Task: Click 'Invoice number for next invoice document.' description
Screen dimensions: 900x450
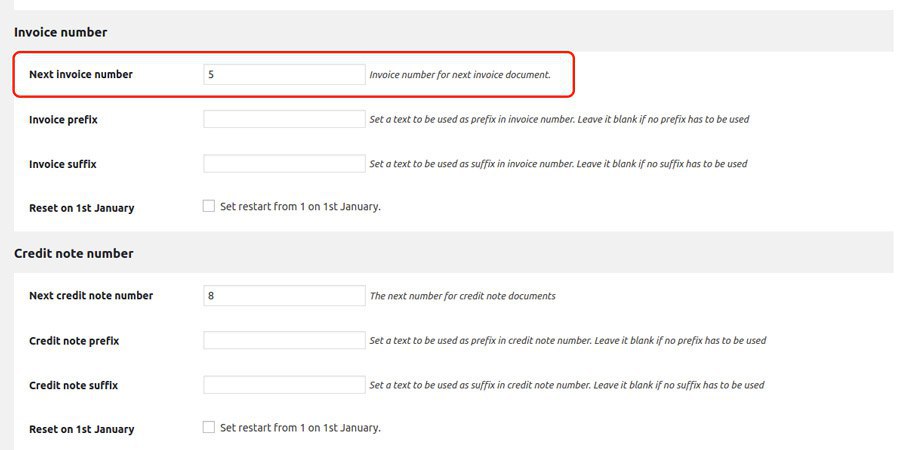Action: point(460,75)
